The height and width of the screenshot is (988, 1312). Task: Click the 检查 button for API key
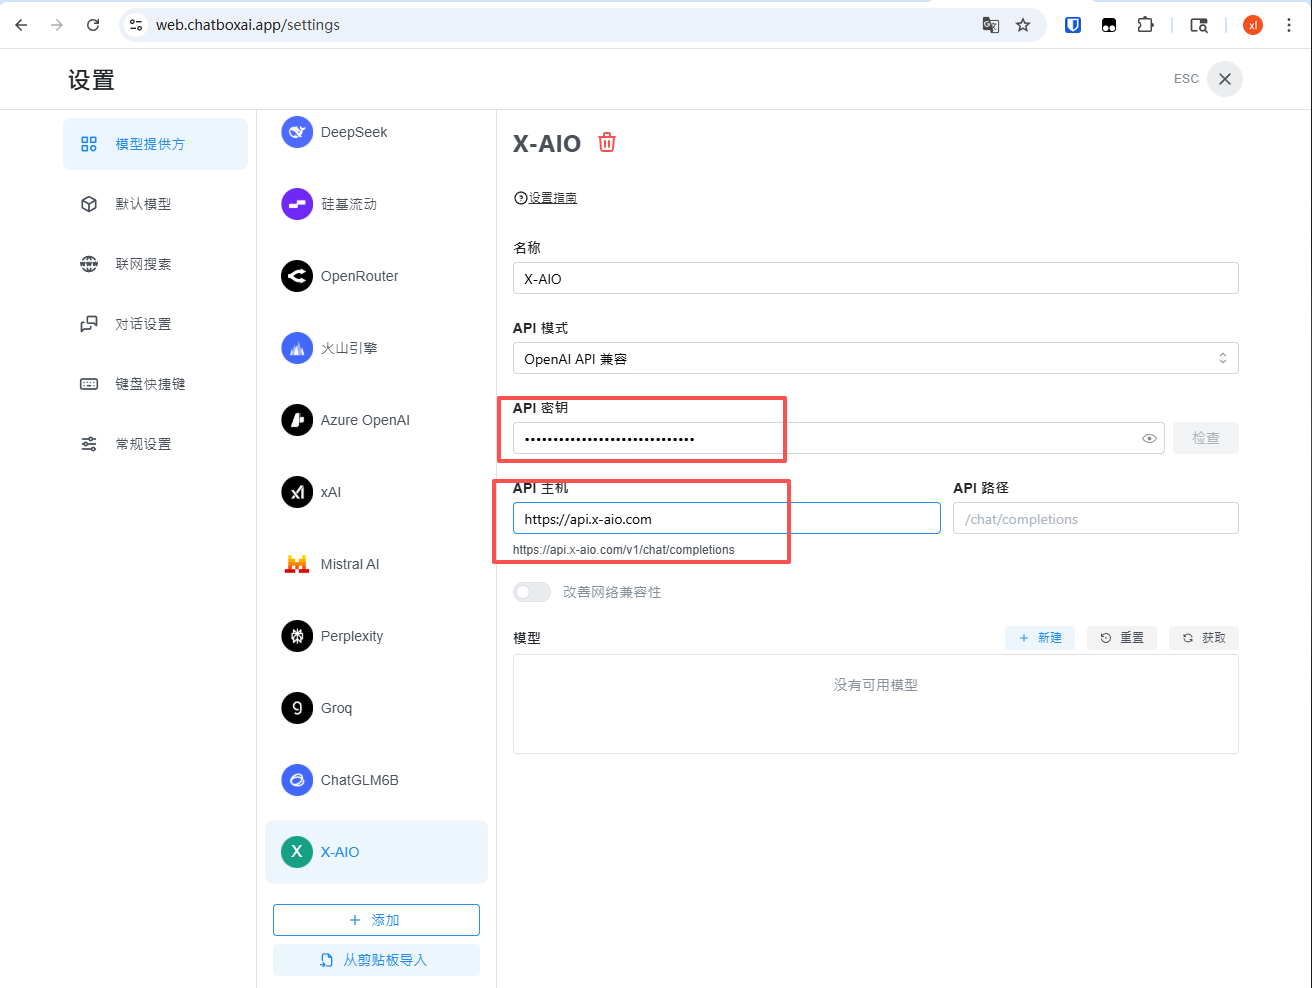[x=1206, y=438]
